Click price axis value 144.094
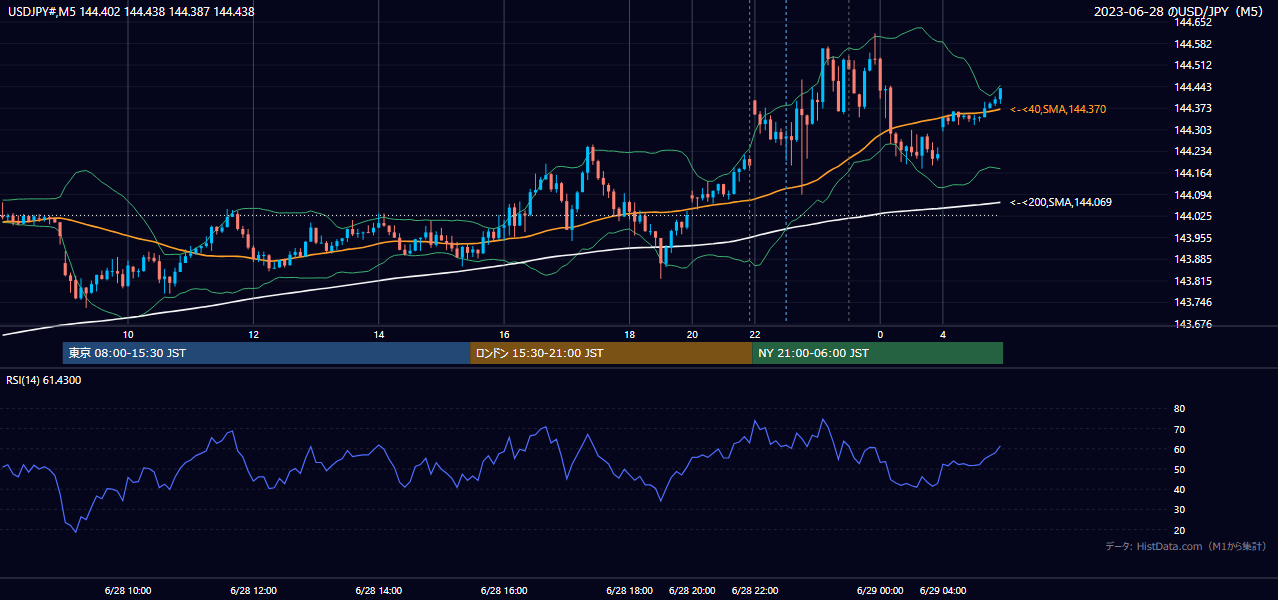Screen dimensions: 1278x600 [x=1193, y=195]
